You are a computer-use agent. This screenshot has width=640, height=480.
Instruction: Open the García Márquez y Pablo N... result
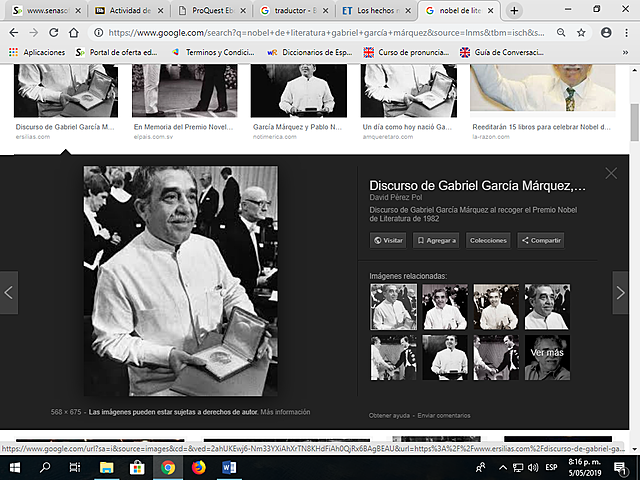pos(299,91)
